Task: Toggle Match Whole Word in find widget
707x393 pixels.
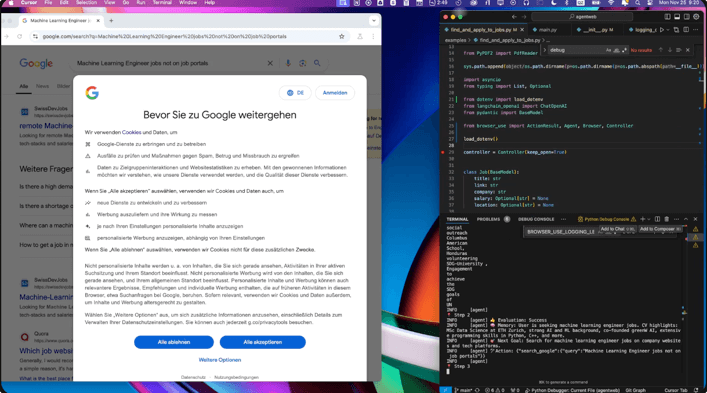Action: pyautogui.click(x=616, y=50)
